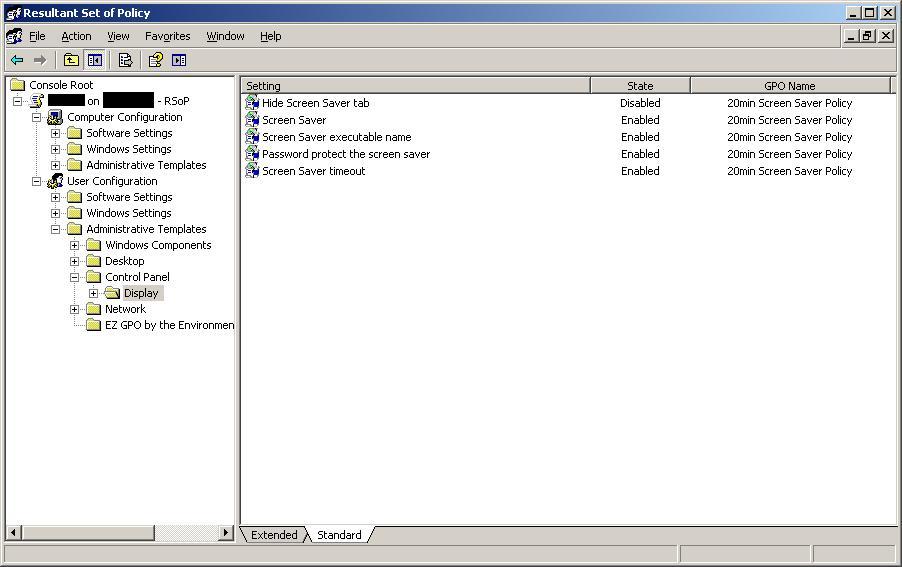This screenshot has width=902, height=567.
Task: Go back with the left arrow toolbar button
Action: tap(17, 60)
